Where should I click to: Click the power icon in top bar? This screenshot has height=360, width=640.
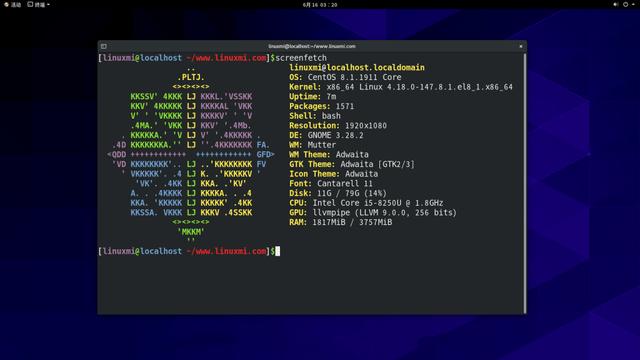(x=625, y=4)
